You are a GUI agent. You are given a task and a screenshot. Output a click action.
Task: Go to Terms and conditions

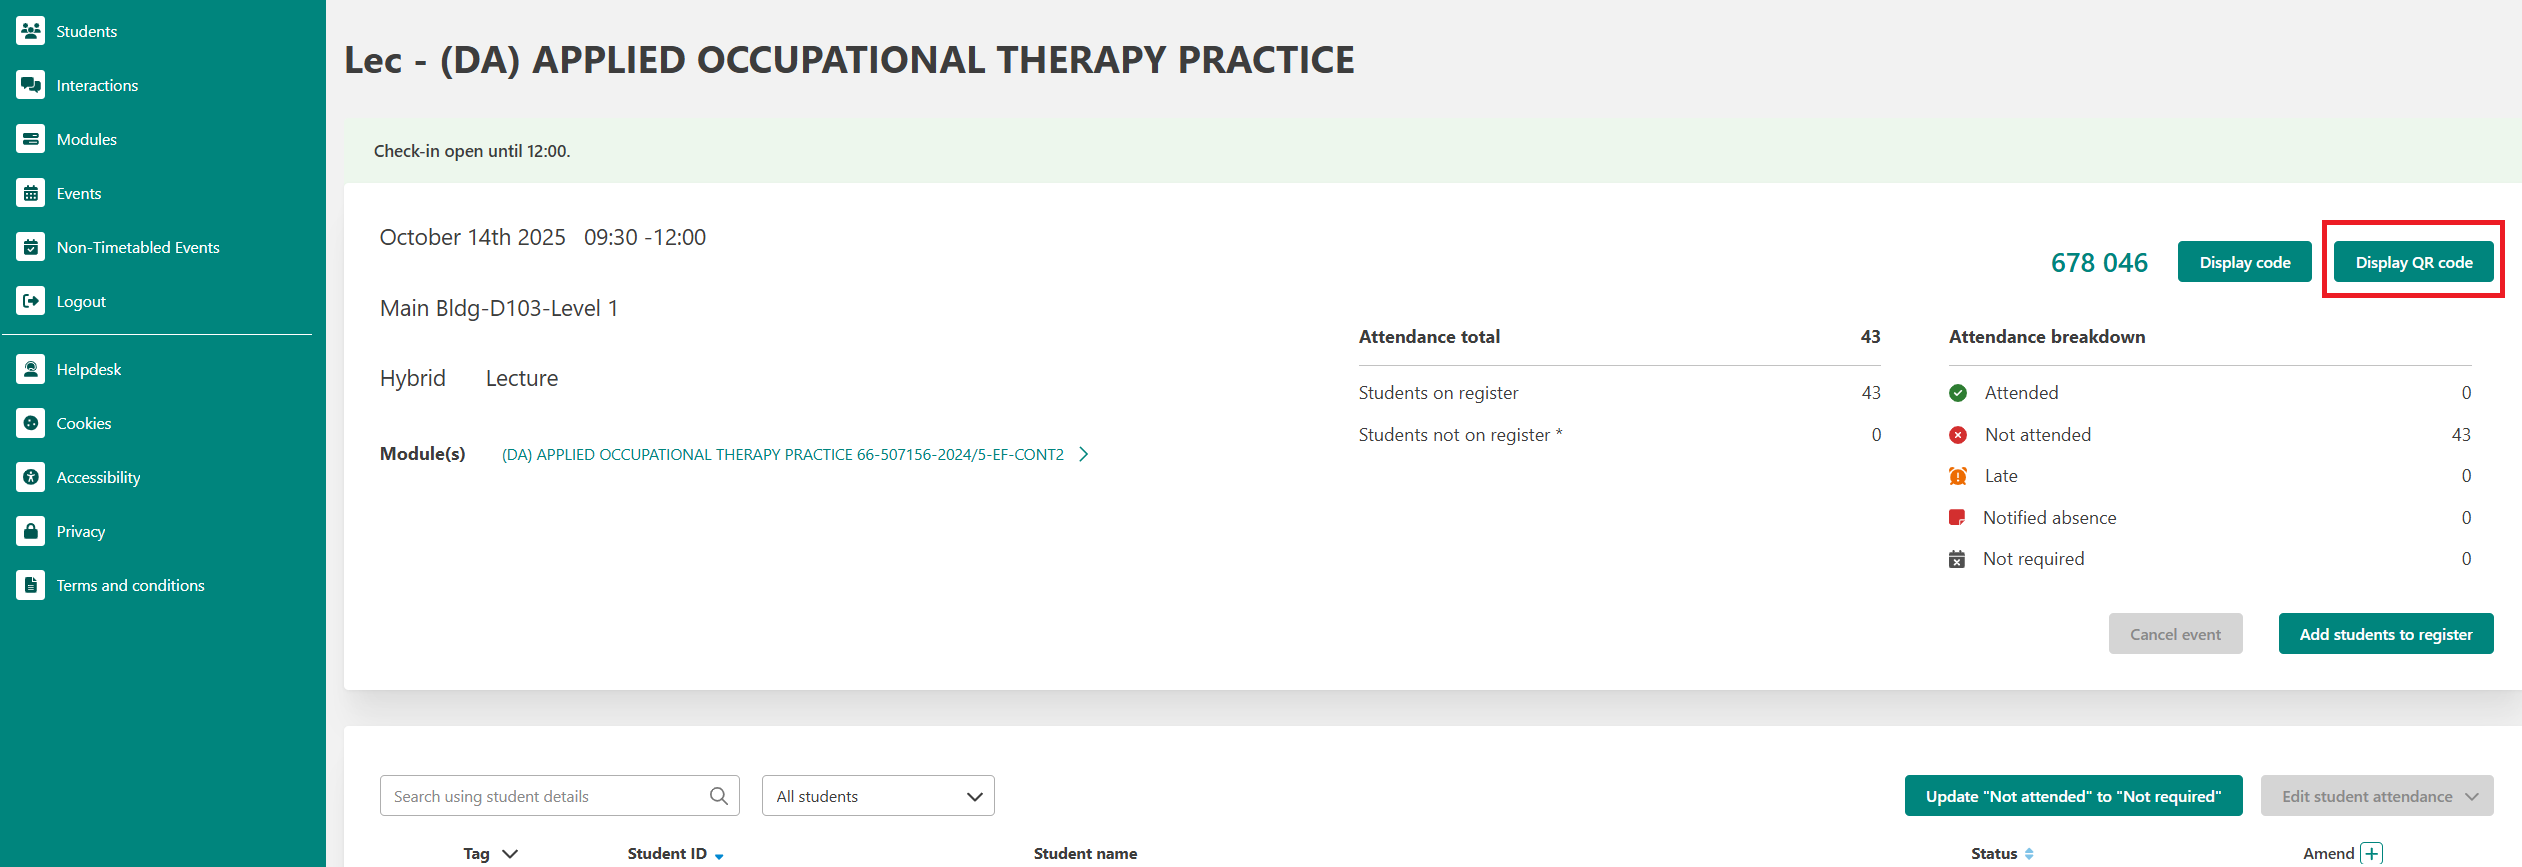[130, 585]
